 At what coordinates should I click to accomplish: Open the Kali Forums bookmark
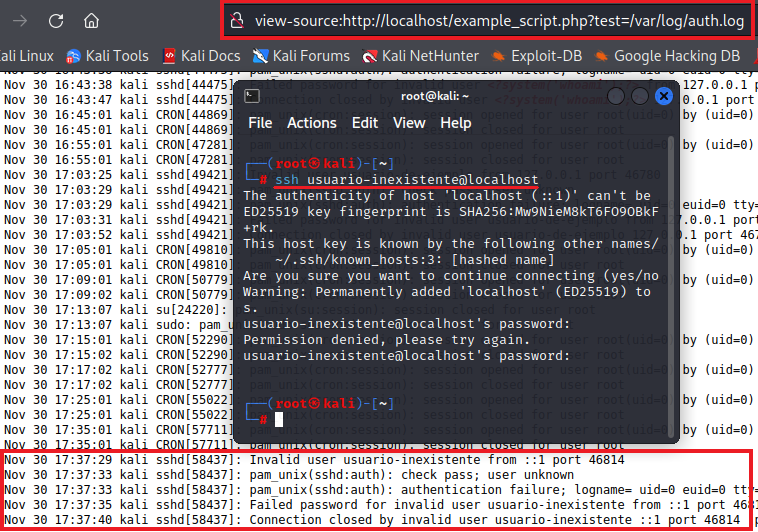(x=301, y=56)
